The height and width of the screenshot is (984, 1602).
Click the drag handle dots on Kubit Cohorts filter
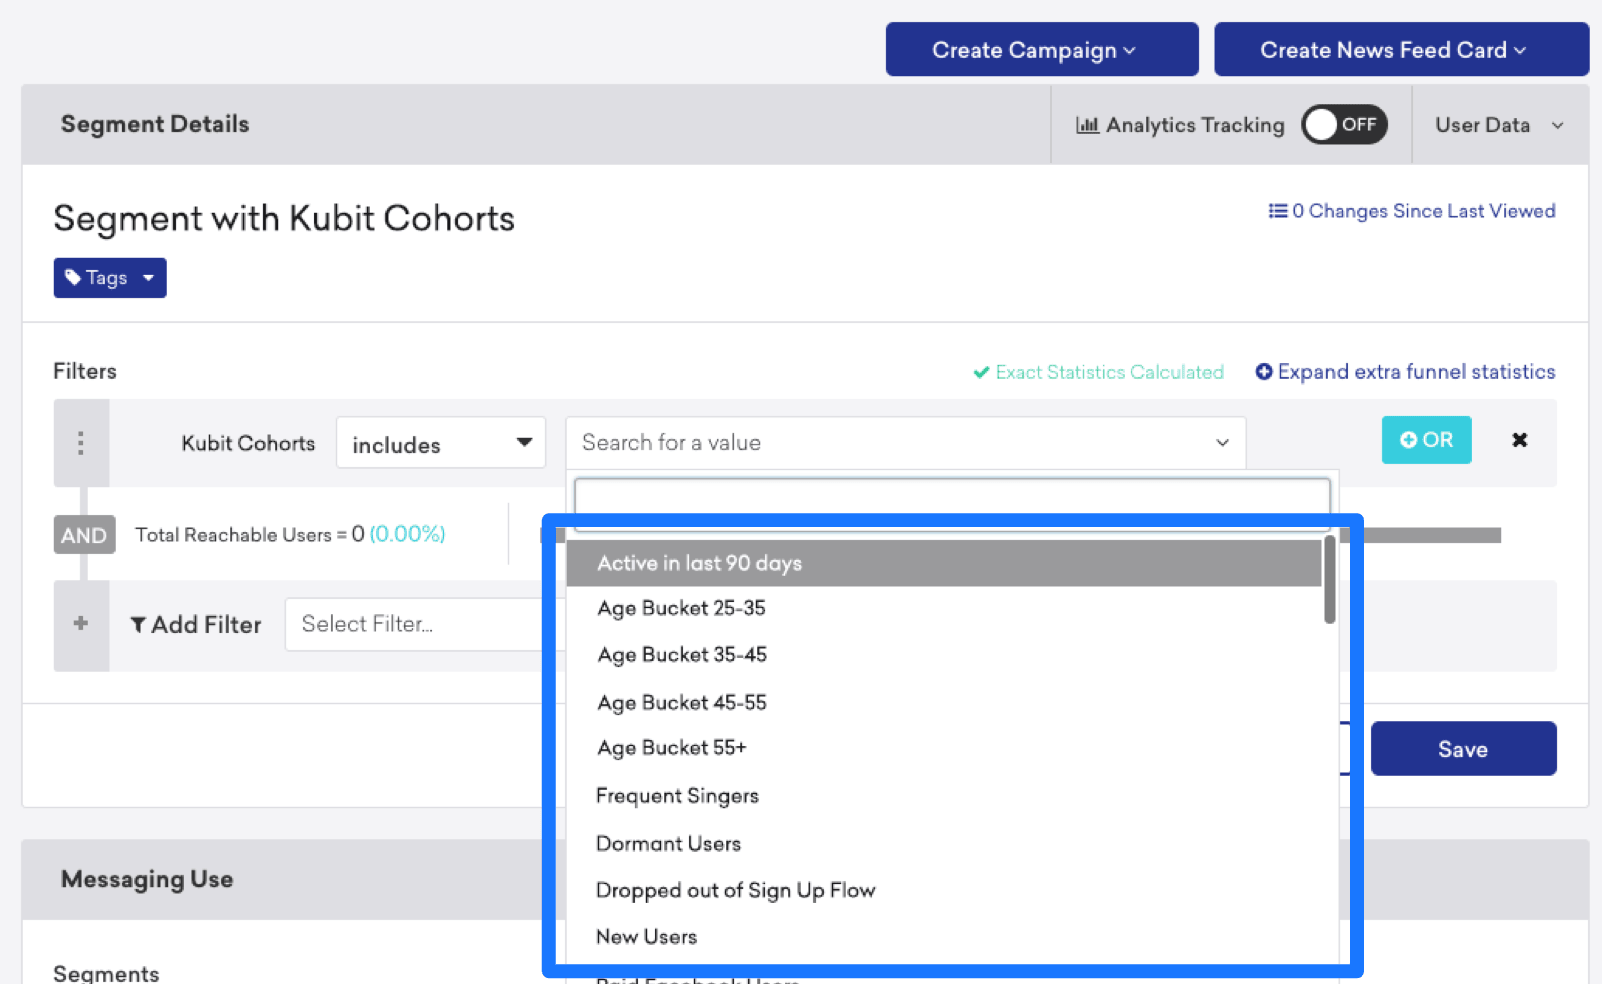point(81,443)
